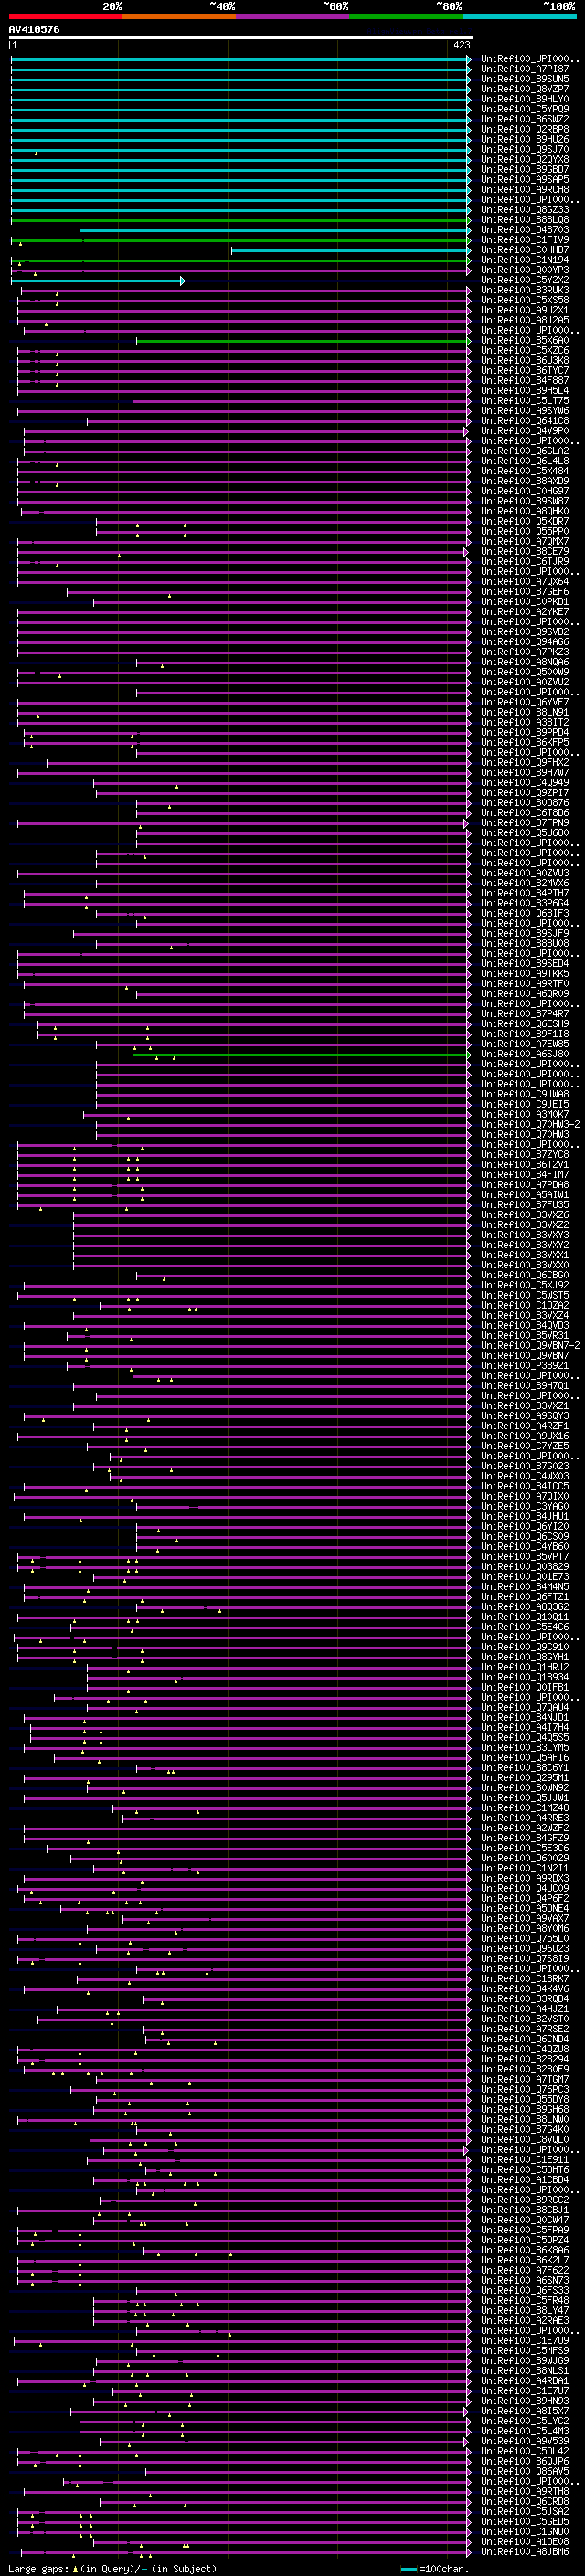Open hit UniRef100_Q6GLA2
The image size is (585, 2576).
[x=525, y=451]
